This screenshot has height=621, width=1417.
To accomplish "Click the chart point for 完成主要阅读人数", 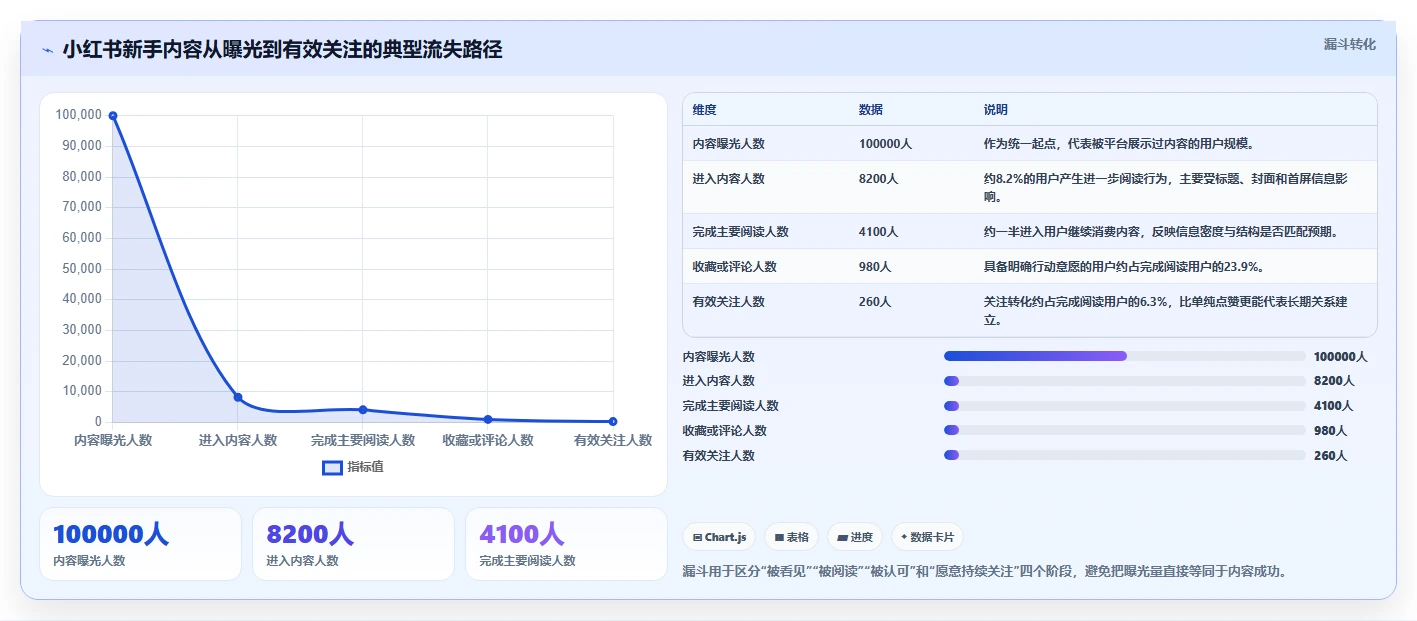I will [363, 410].
